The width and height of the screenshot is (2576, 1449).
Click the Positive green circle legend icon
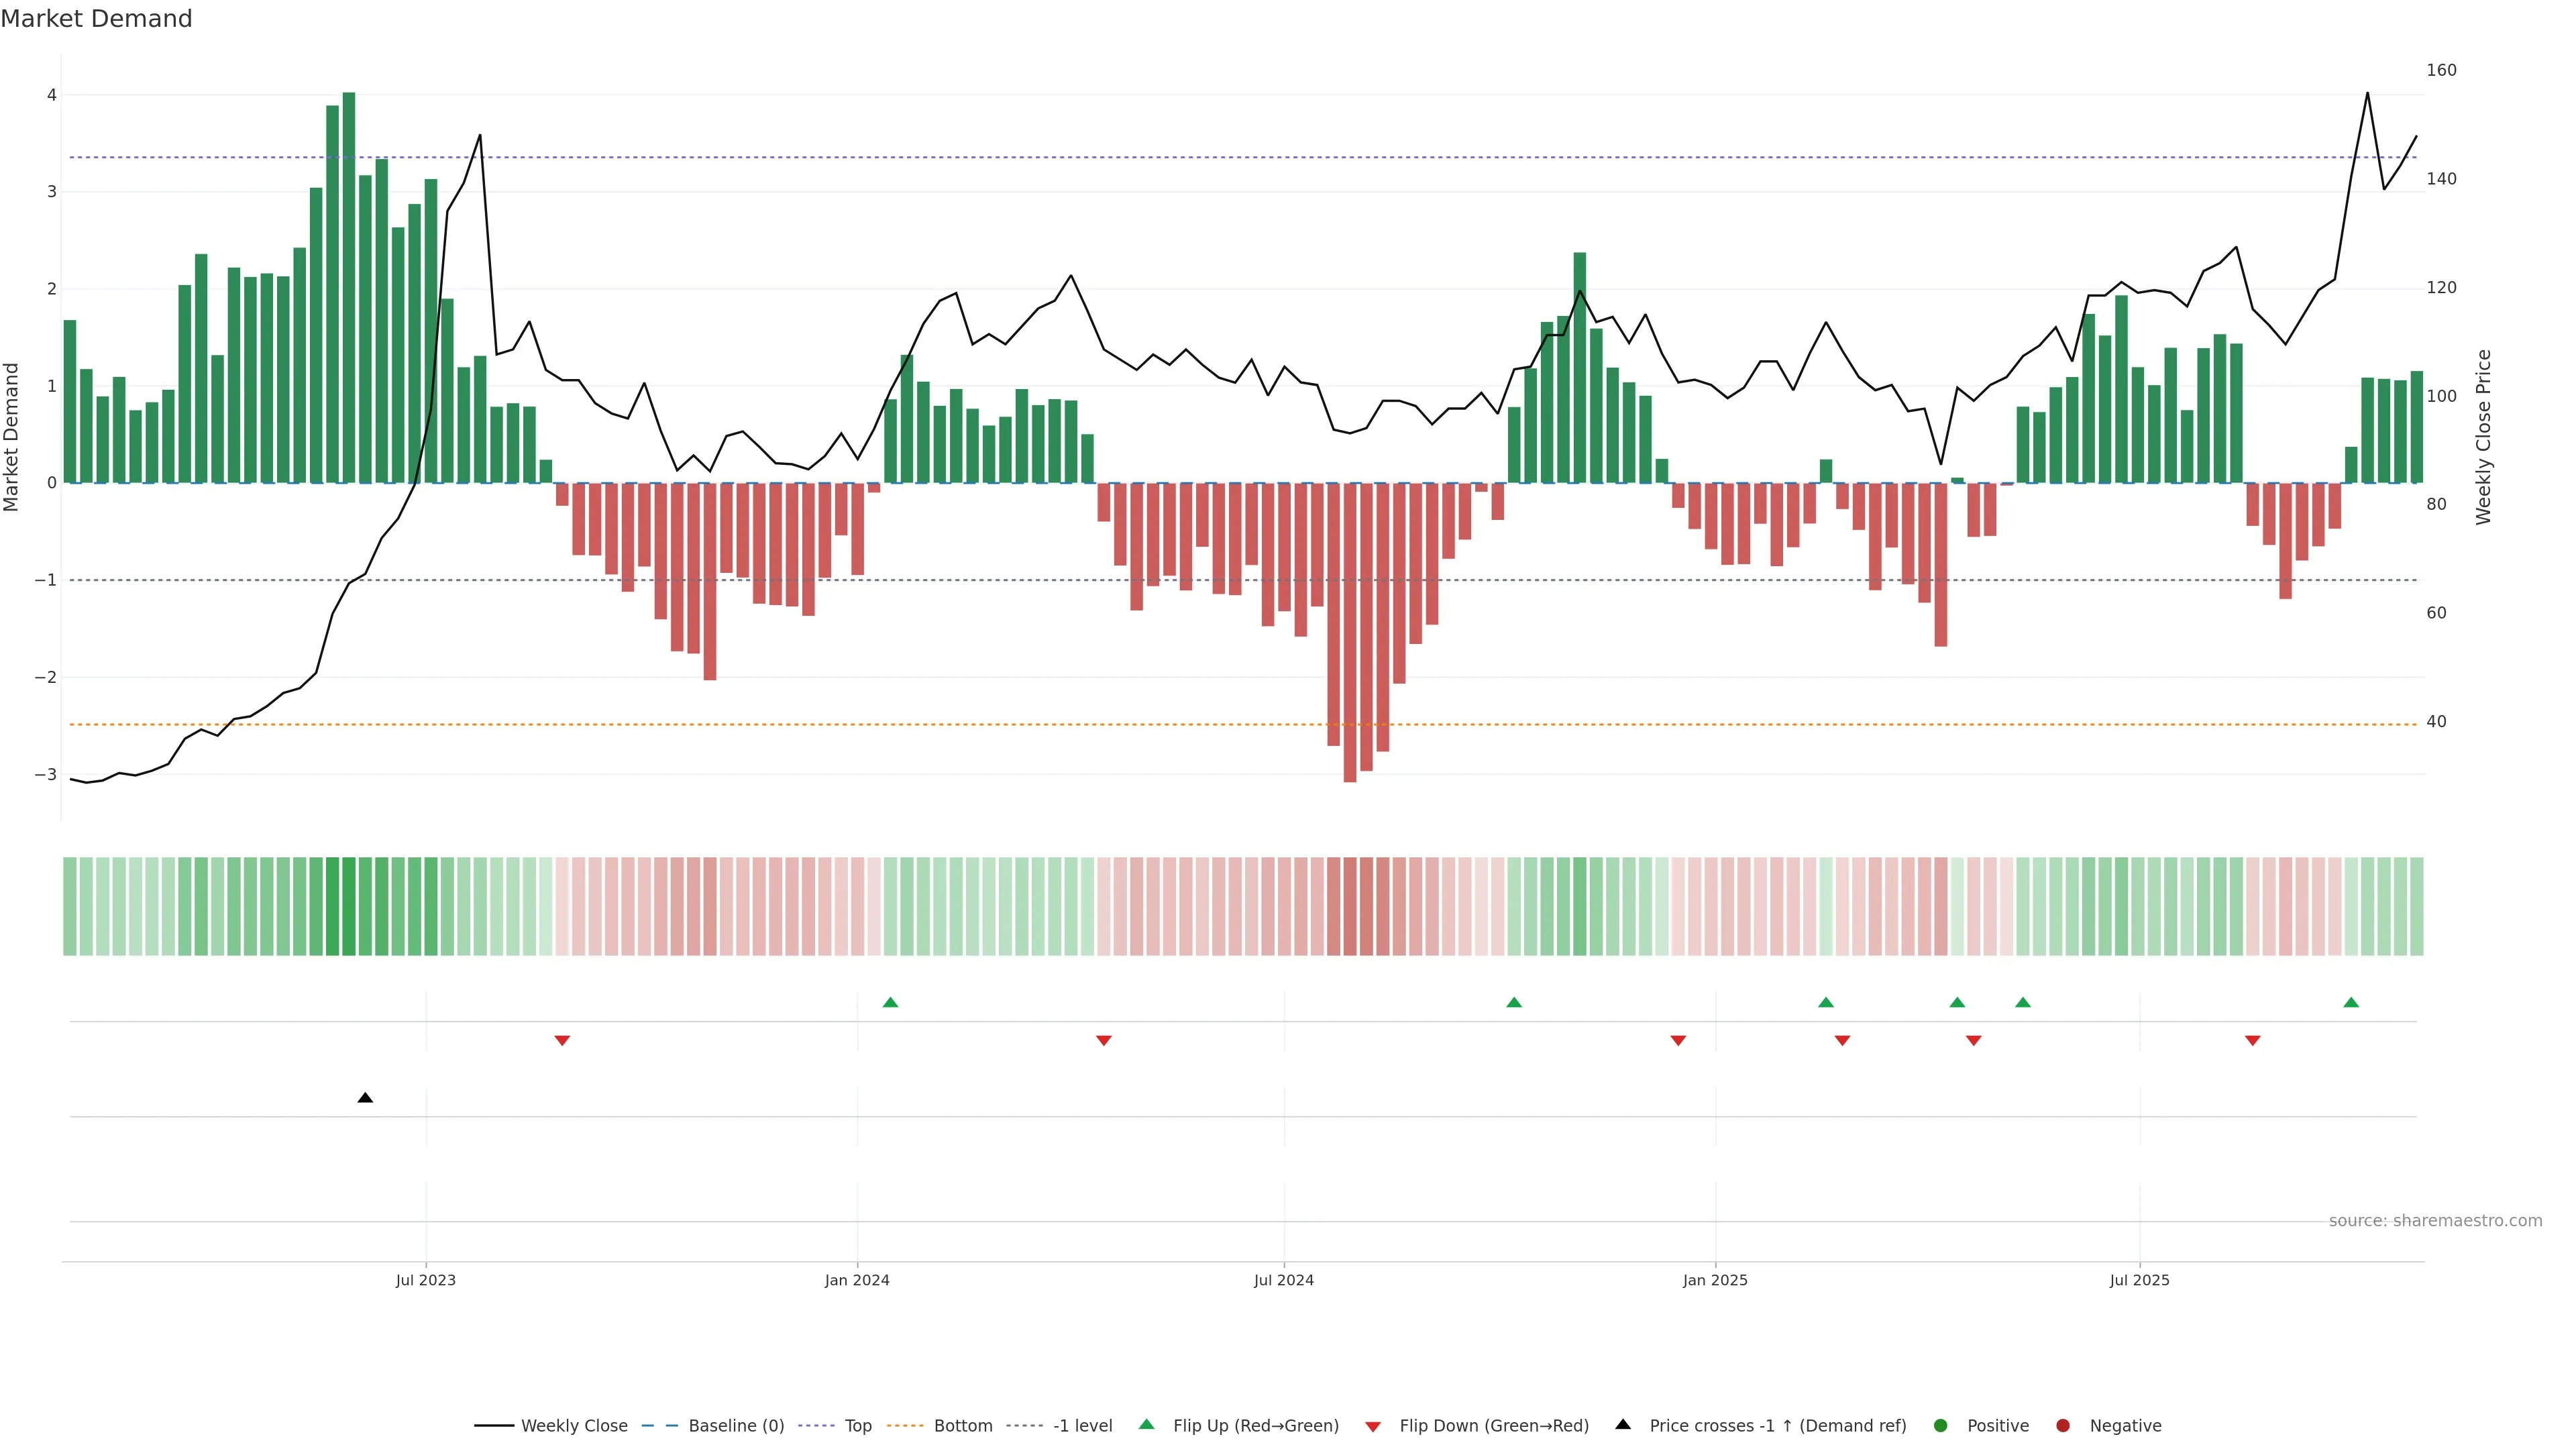point(1941,1425)
